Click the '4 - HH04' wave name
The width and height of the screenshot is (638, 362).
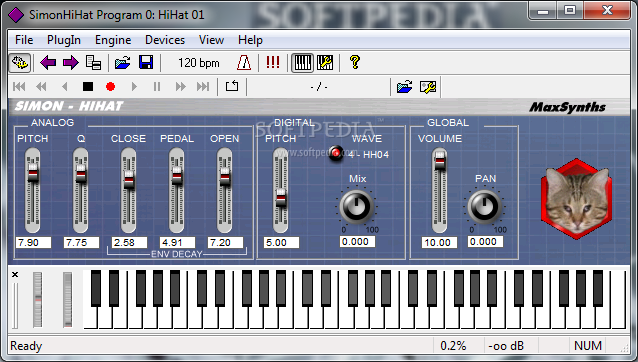click(x=368, y=155)
